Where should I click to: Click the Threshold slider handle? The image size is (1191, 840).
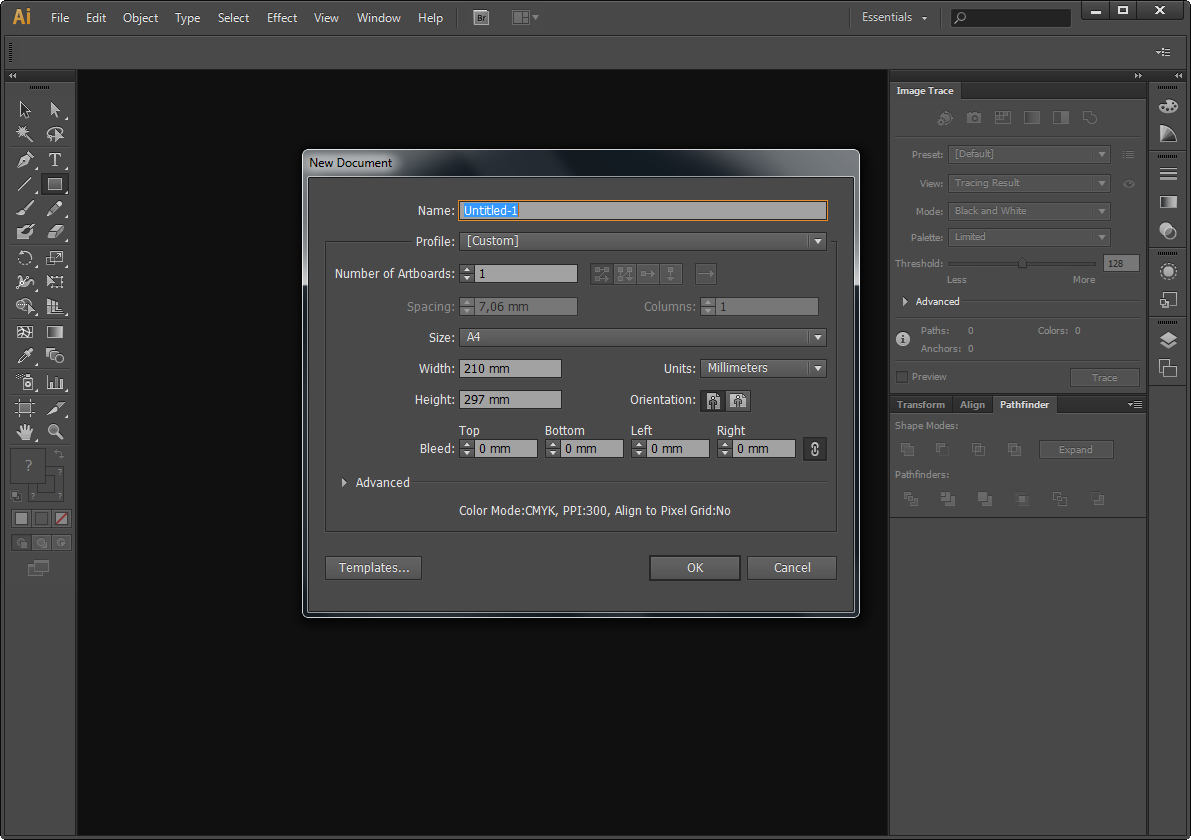1022,264
